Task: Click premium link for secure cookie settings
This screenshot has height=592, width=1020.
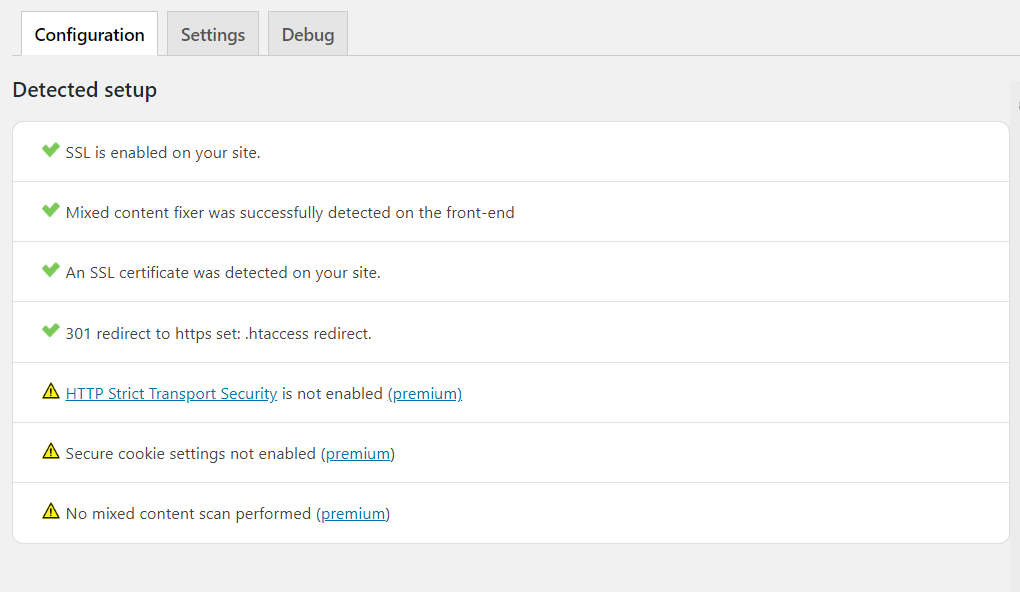Action: pos(358,454)
